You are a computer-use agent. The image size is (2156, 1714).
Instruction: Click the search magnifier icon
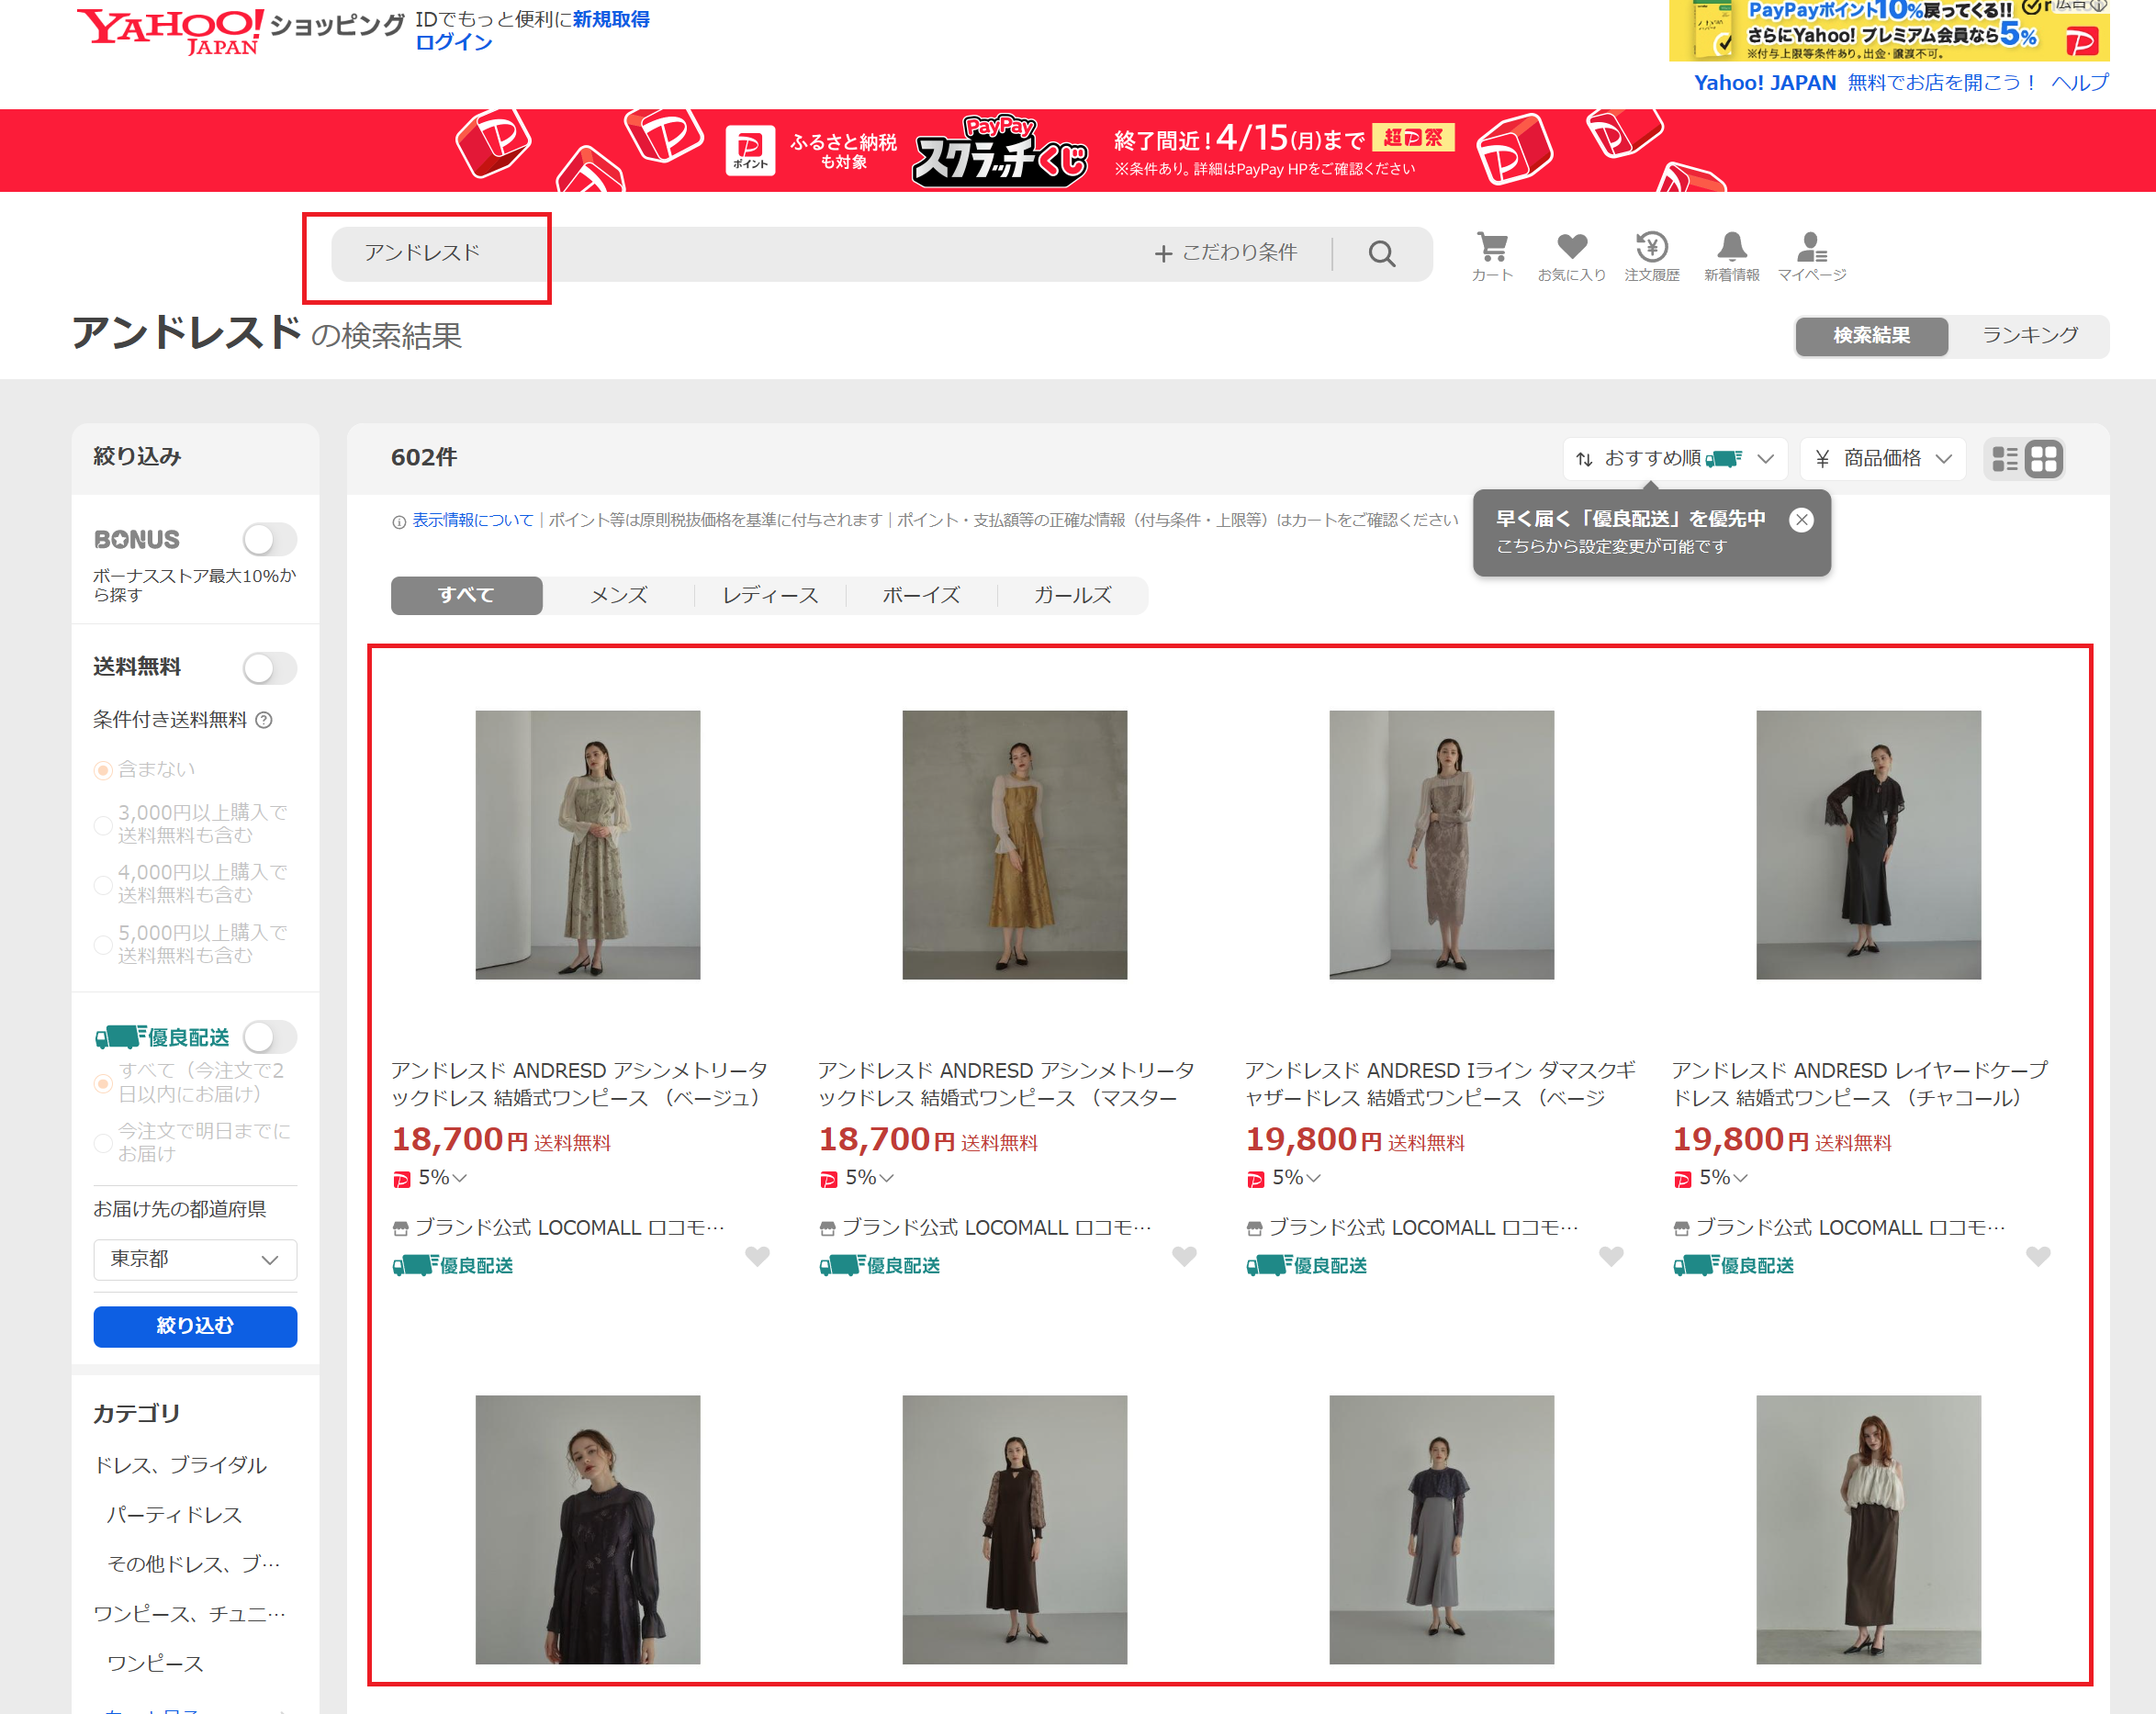pyautogui.click(x=1382, y=254)
